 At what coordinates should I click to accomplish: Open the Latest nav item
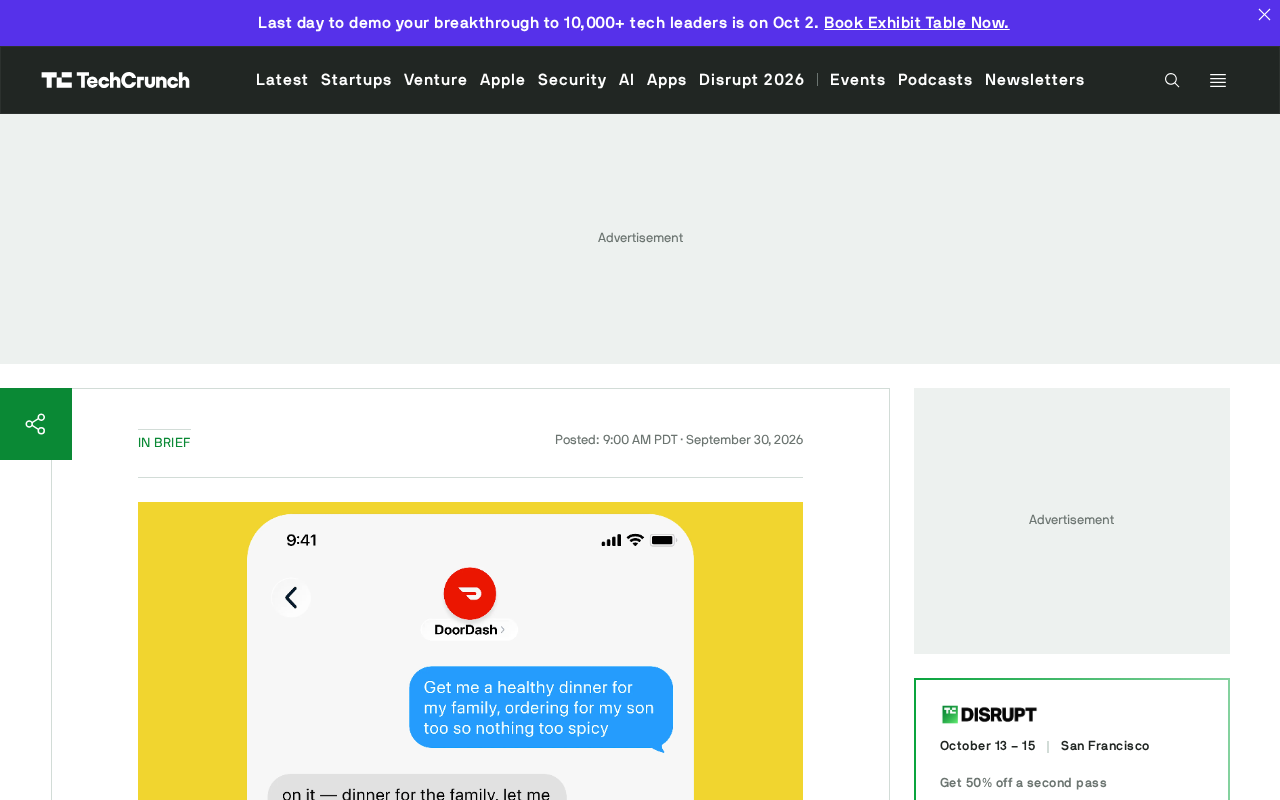[x=282, y=80]
